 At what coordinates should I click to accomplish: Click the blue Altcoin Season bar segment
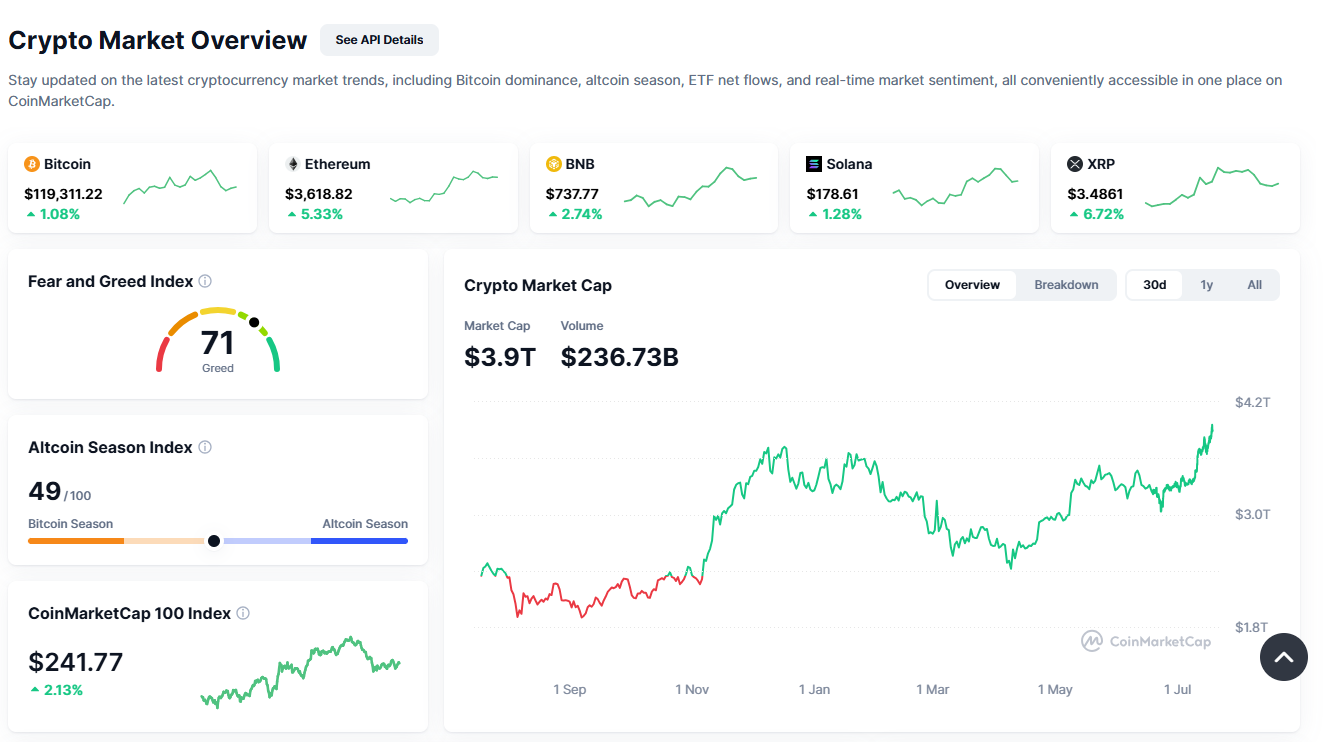pos(359,541)
